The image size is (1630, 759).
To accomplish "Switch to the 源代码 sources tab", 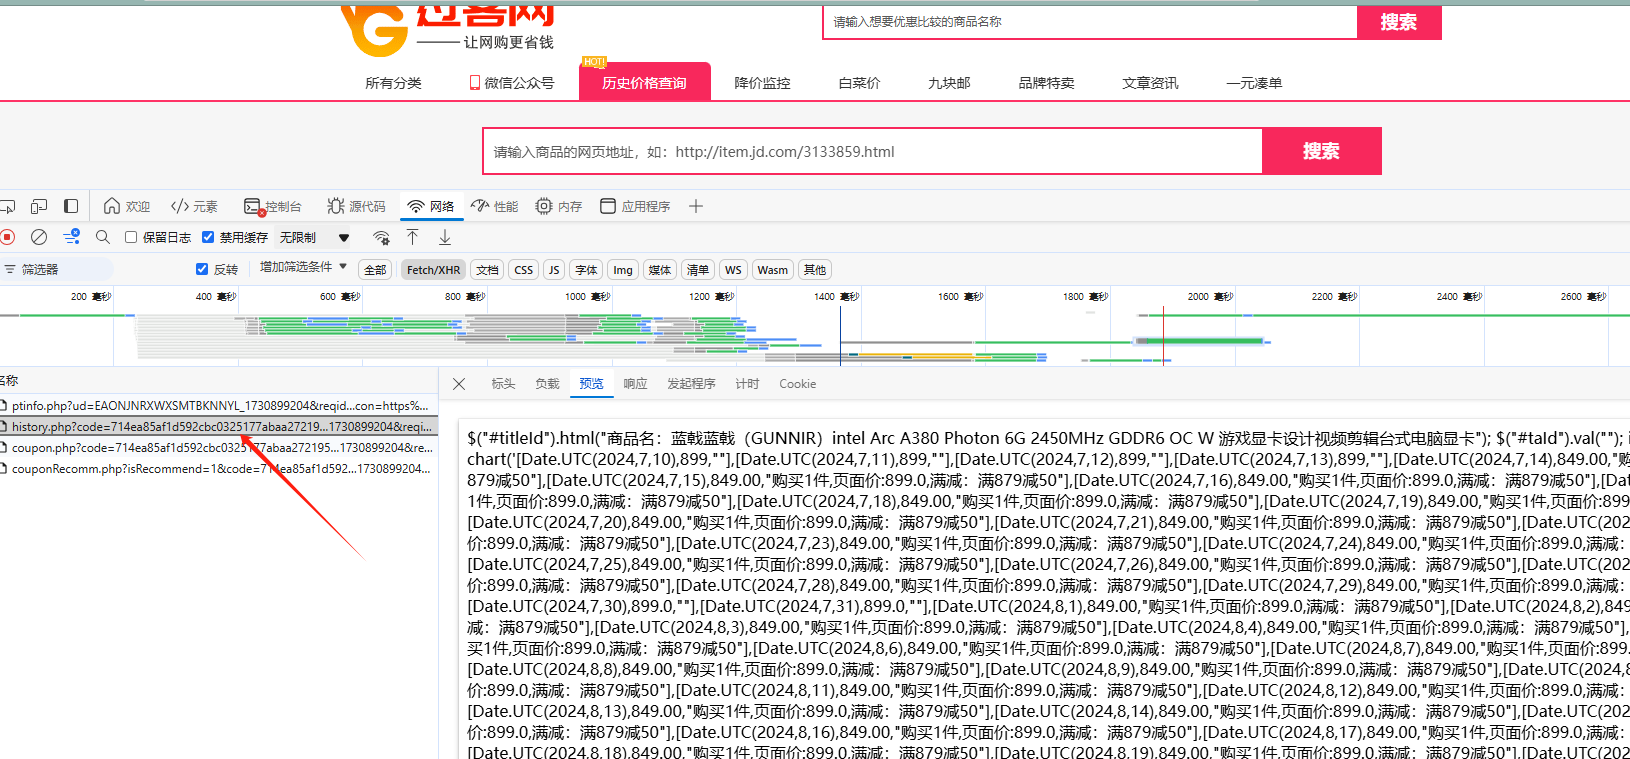I will point(356,206).
